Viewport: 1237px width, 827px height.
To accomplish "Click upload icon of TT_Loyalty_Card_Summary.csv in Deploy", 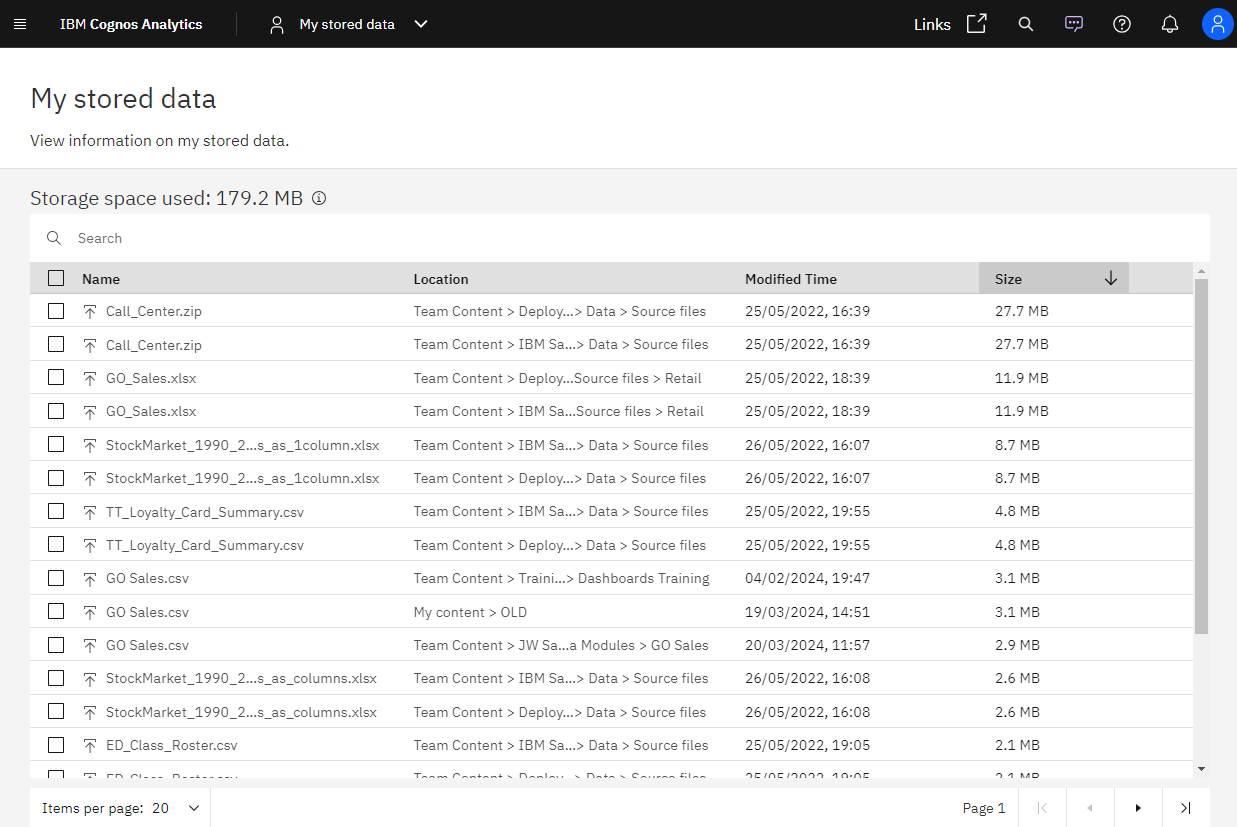I will click(90, 545).
